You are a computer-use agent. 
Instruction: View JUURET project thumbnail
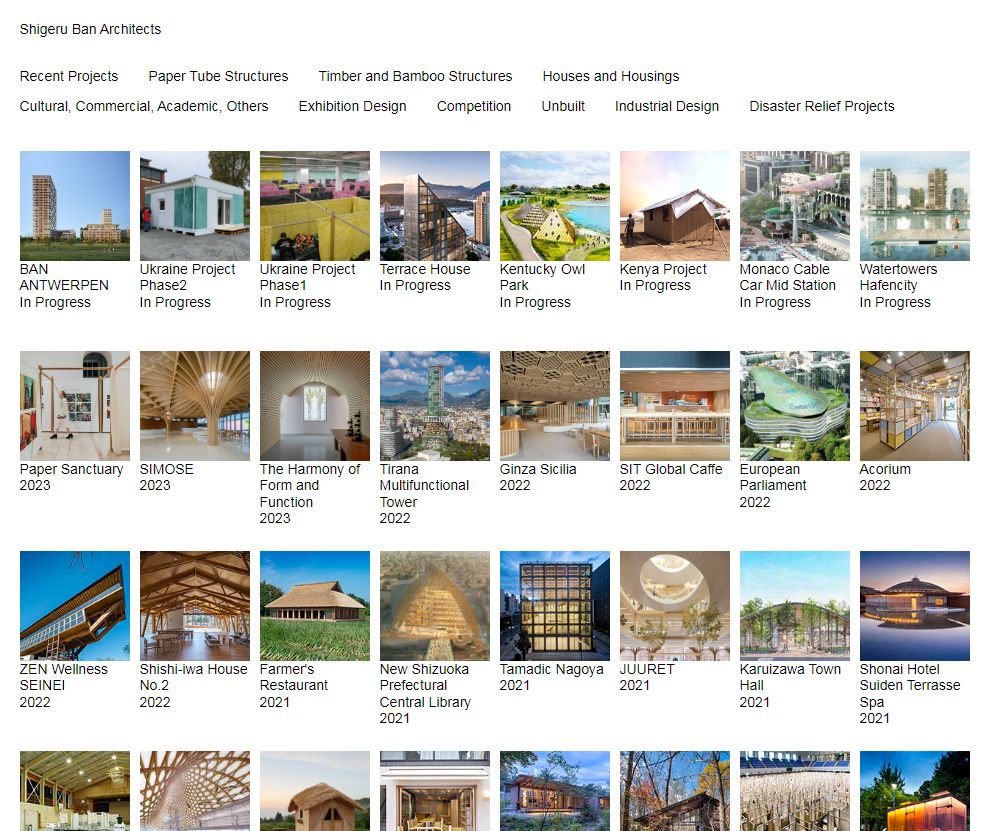point(675,606)
